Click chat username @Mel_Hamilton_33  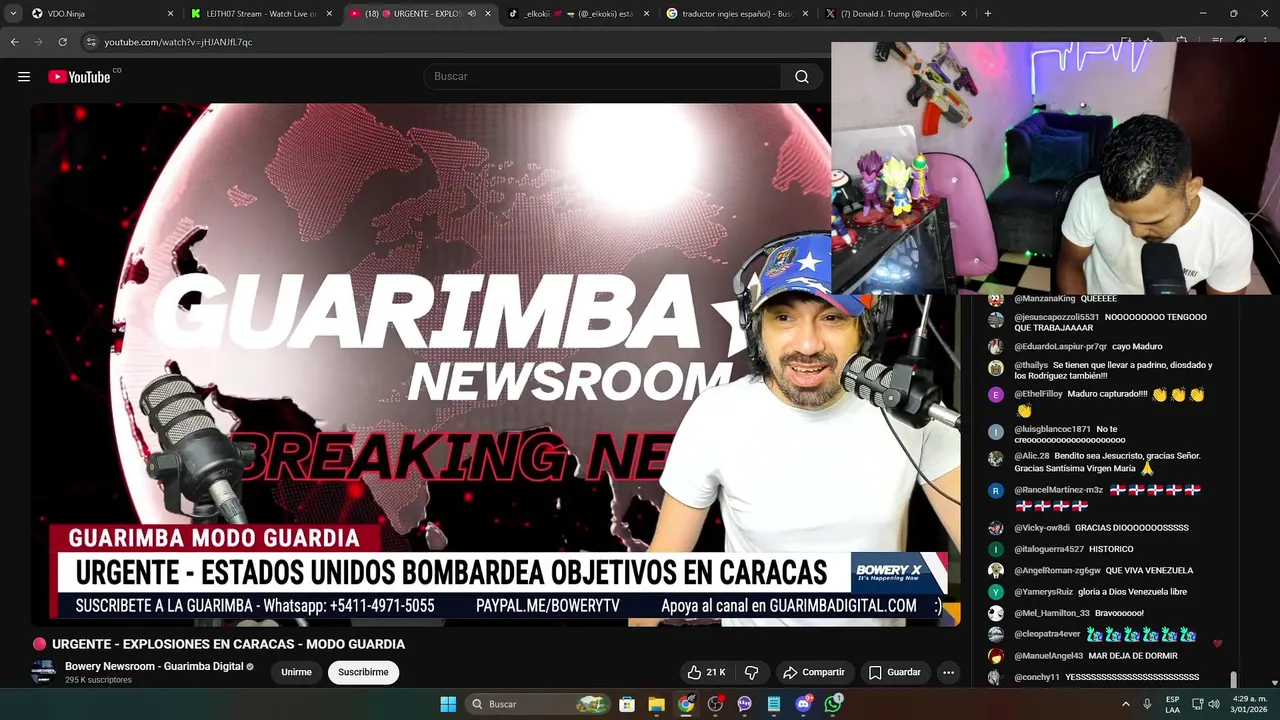tap(1052, 613)
